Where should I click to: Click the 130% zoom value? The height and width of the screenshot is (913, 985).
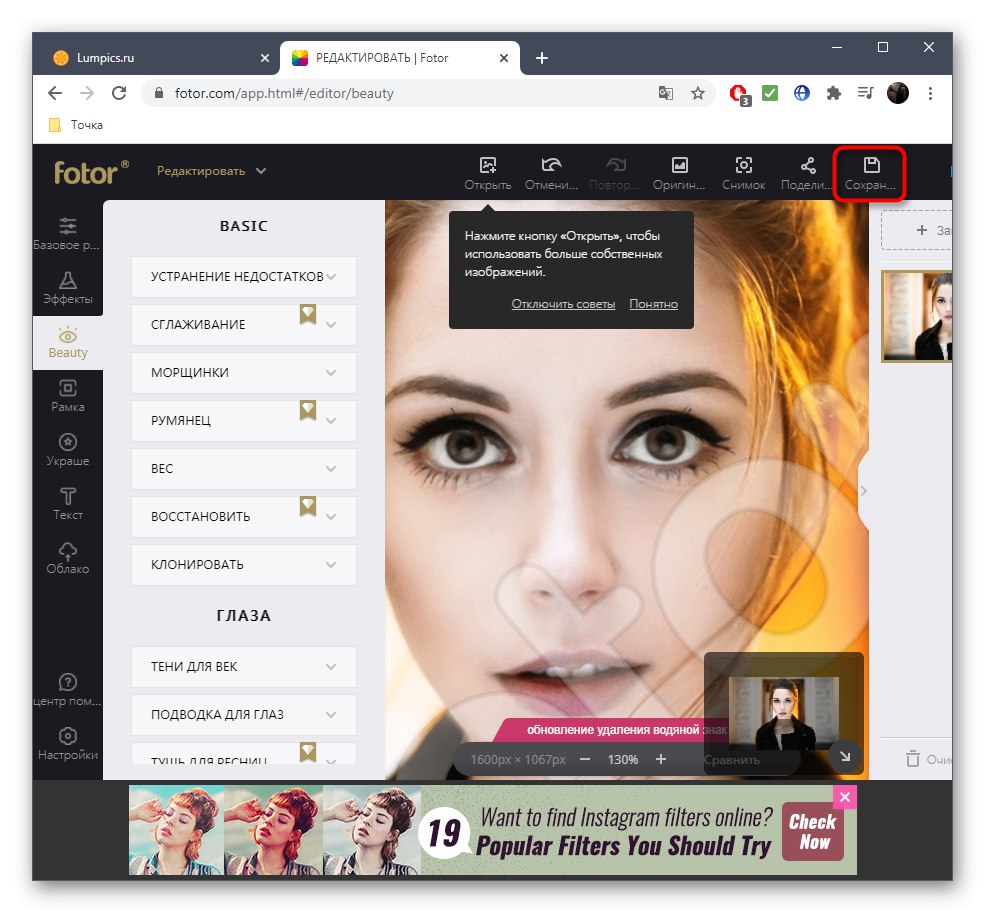pos(623,760)
